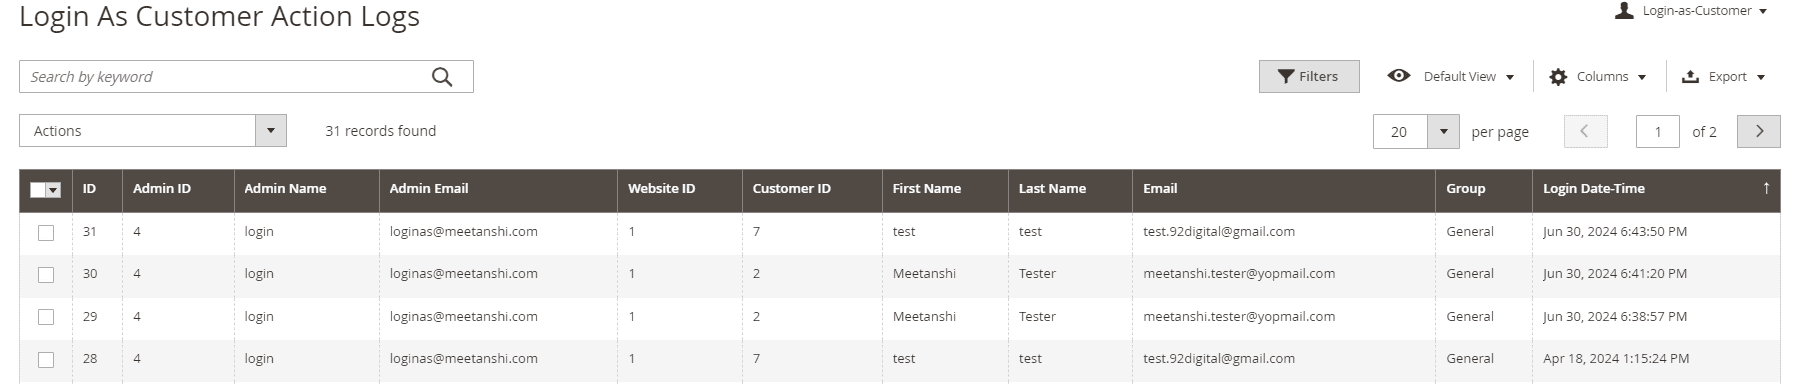Click the Search by keyword field
This screenshot has width=1802, height=384.
[x=246, y=77]
